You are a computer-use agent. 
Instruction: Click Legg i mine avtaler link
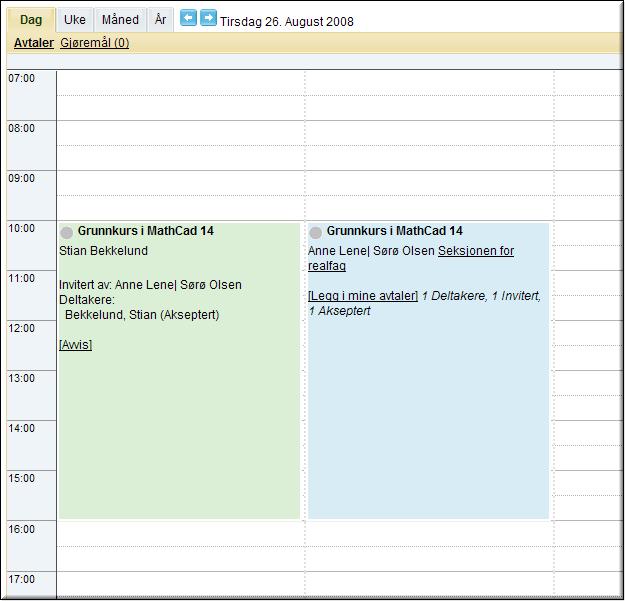coord(363,296)
